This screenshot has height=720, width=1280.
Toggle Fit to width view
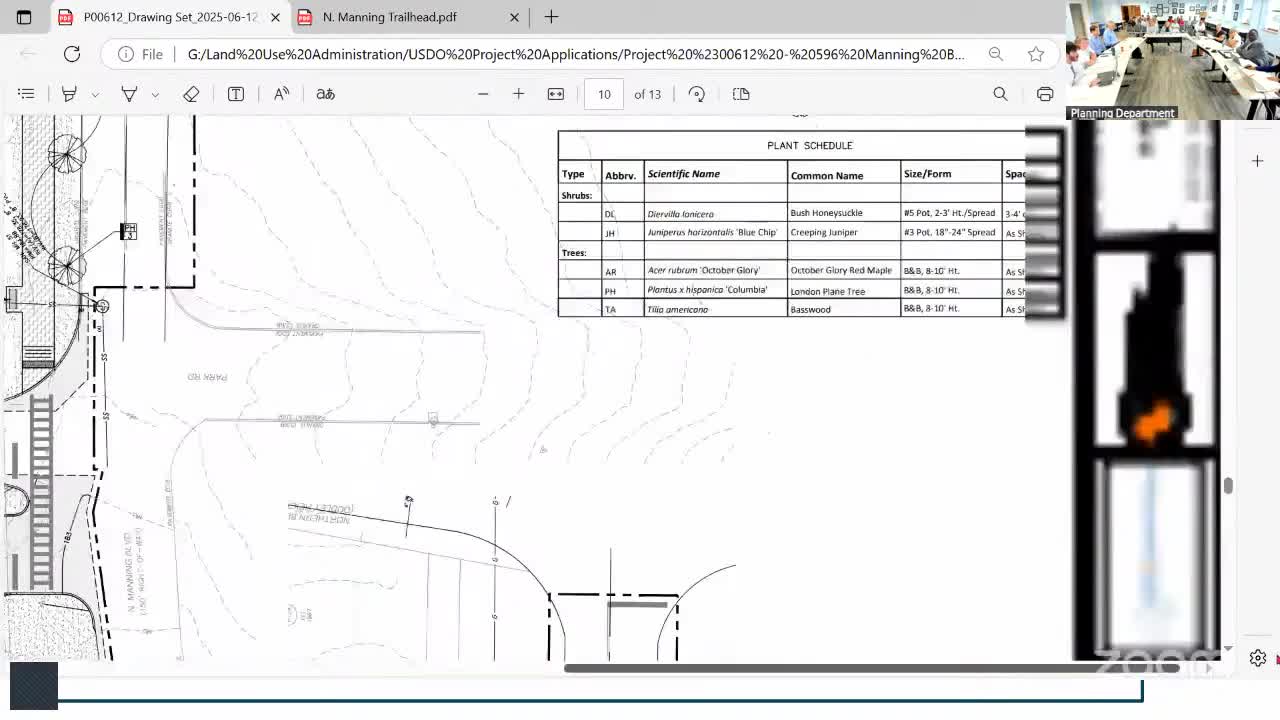pos(556,94)
